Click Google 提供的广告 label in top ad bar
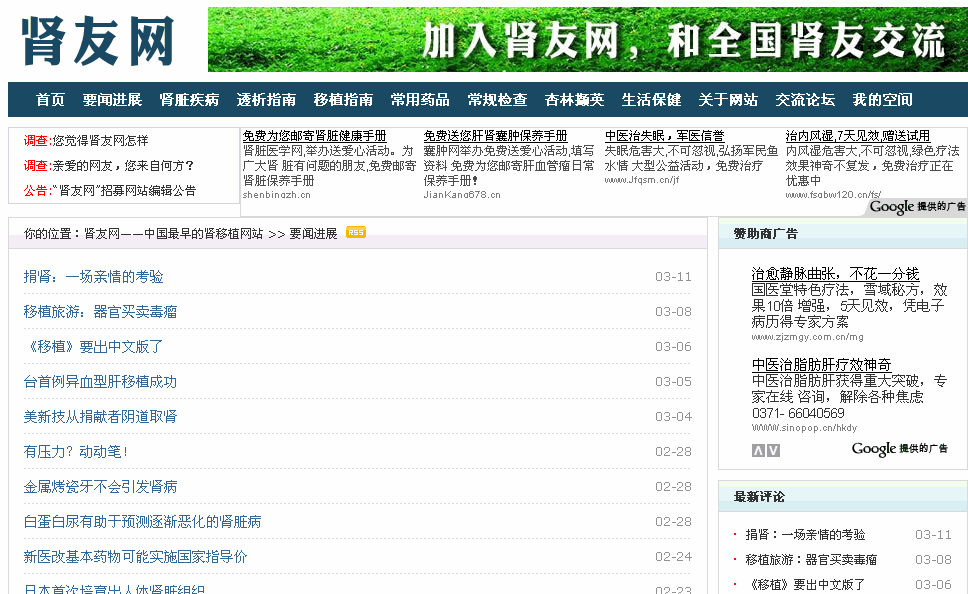 tap(917, 207)
